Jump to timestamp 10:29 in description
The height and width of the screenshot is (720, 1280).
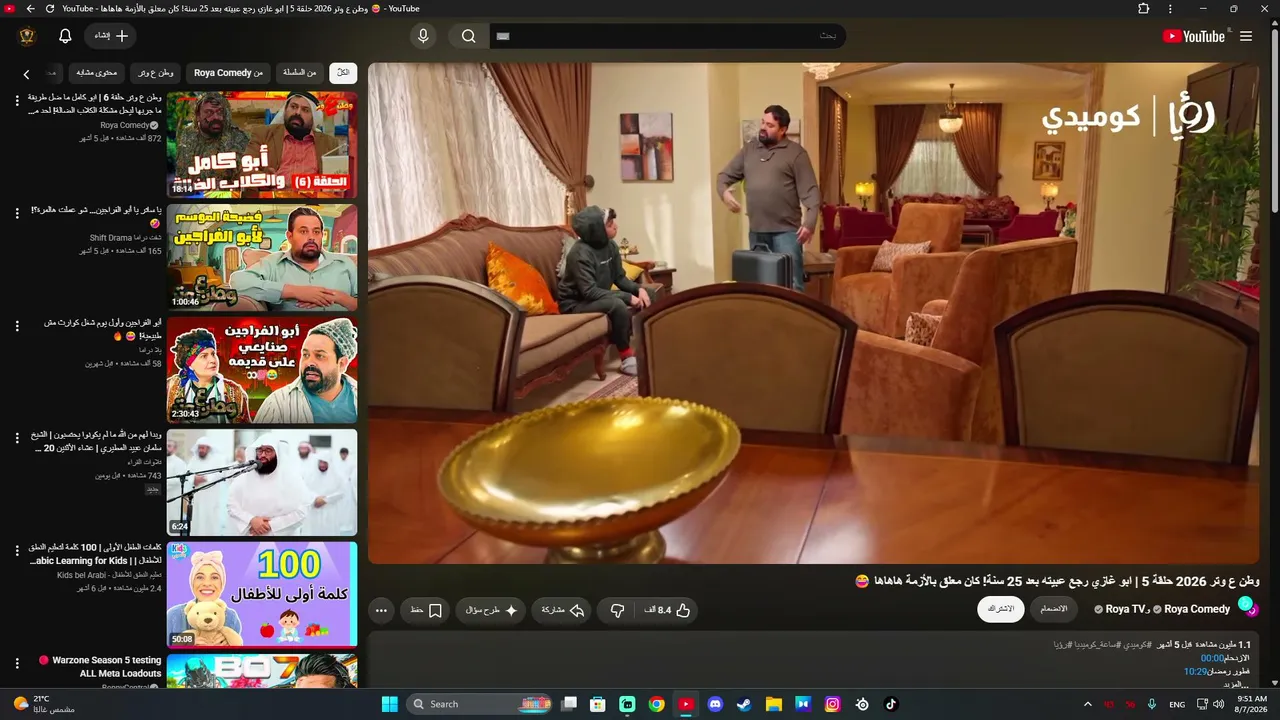pyautogui.click(x=1195, y=671)
